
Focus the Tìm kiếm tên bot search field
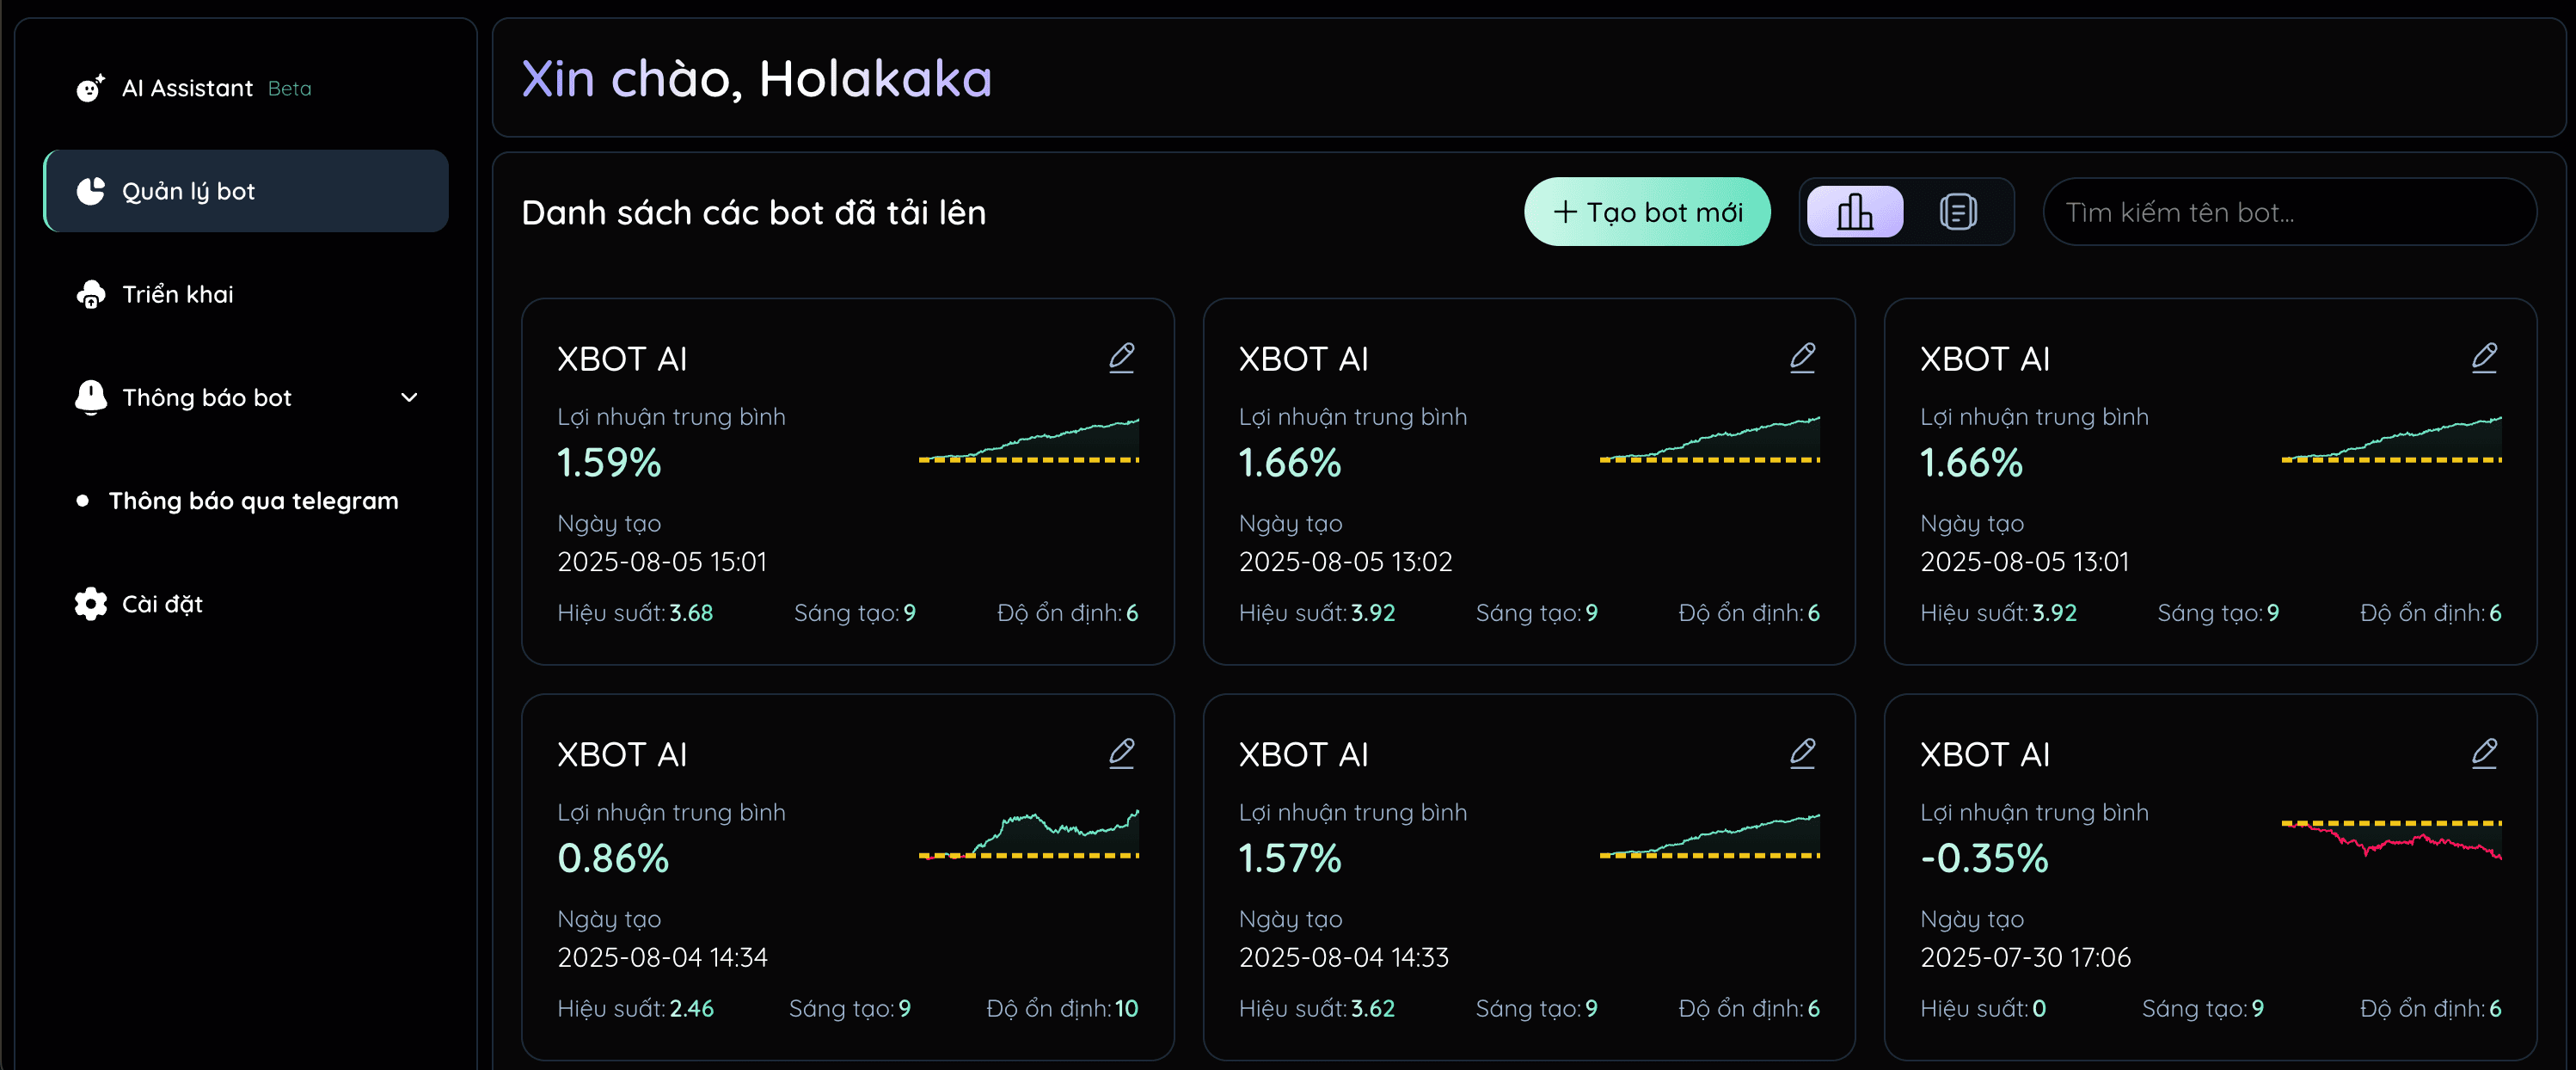[x=2288, y=212]
